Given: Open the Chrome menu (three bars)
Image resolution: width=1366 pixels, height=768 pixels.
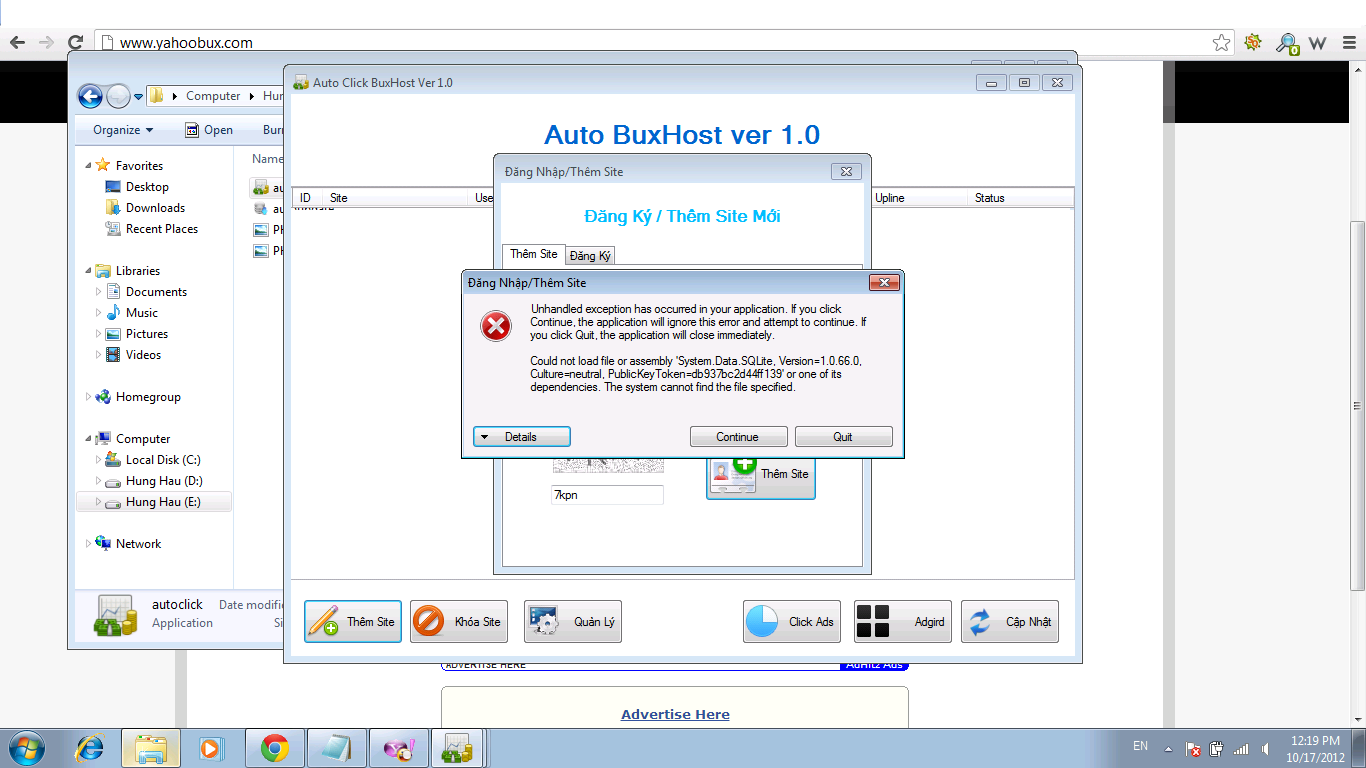Looking at the screenshot, I should [x=1349, y=43].
